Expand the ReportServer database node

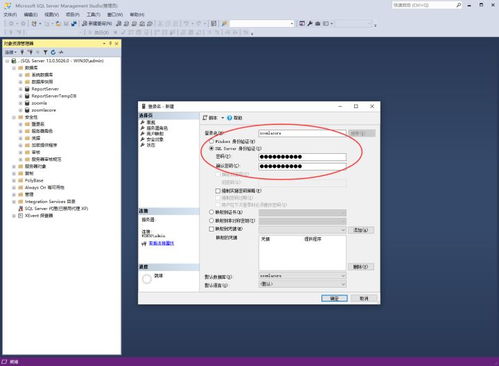(x=21, y=89)
